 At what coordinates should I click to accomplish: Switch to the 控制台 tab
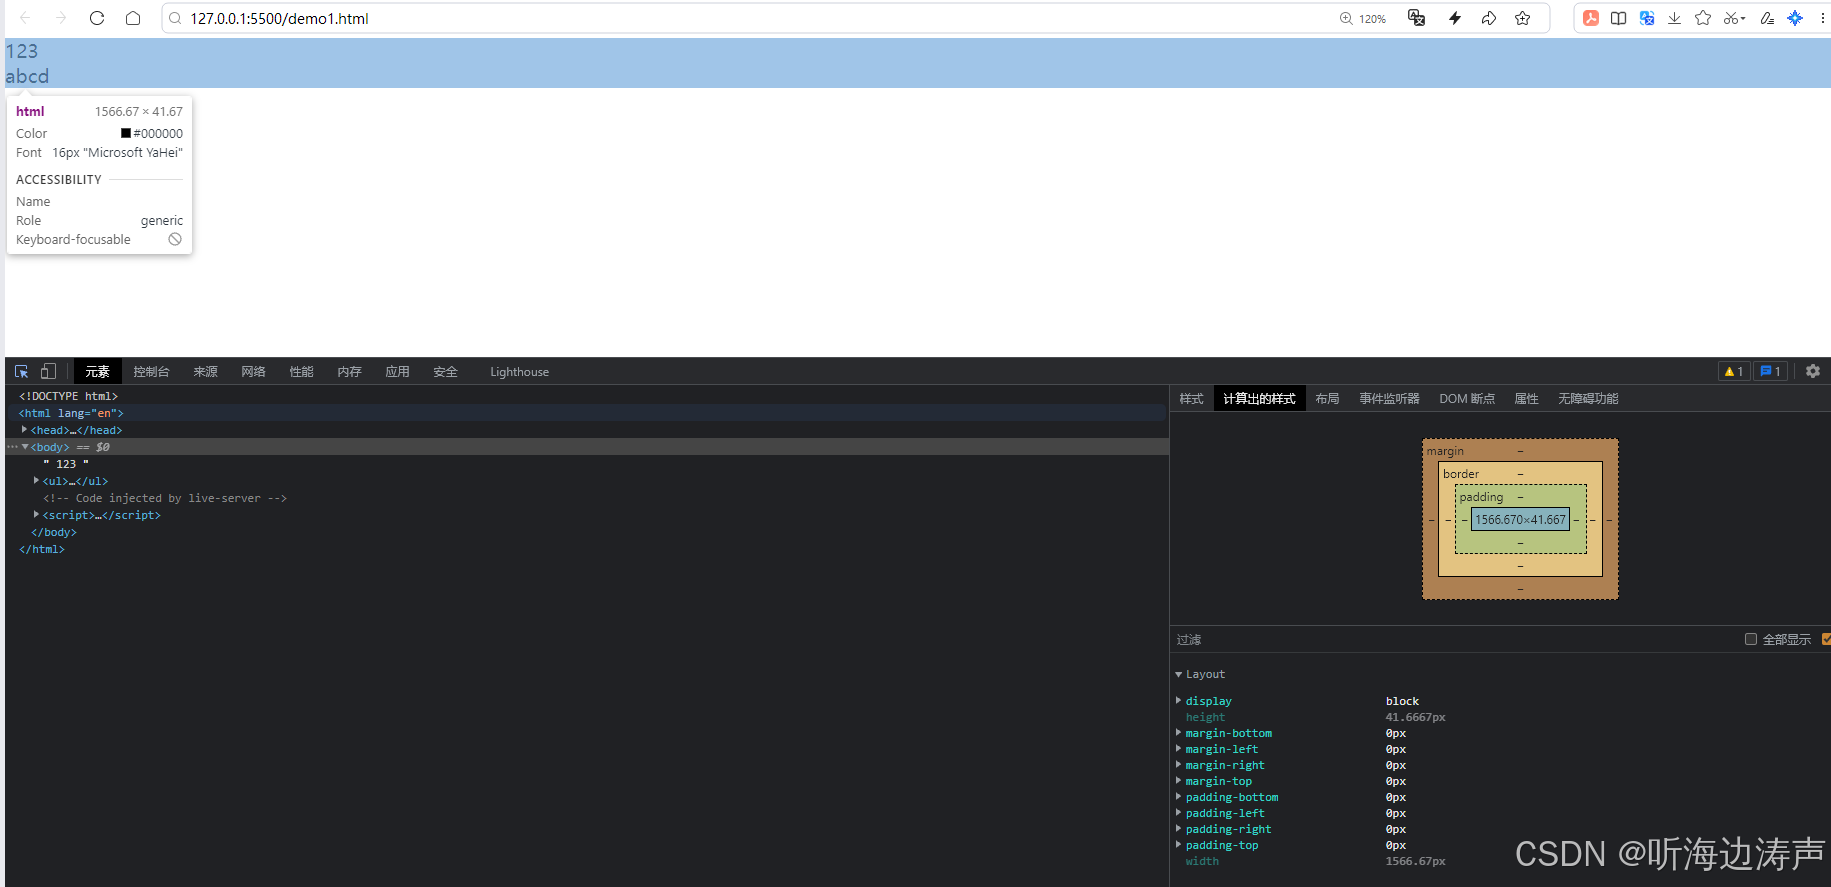pos(151,372)
